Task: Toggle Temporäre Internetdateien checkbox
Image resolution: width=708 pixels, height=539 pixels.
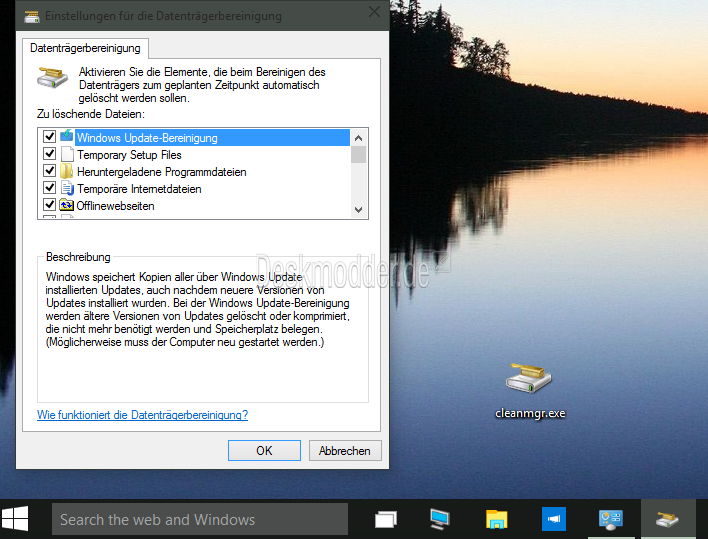Action: click(x=49, y=188)
